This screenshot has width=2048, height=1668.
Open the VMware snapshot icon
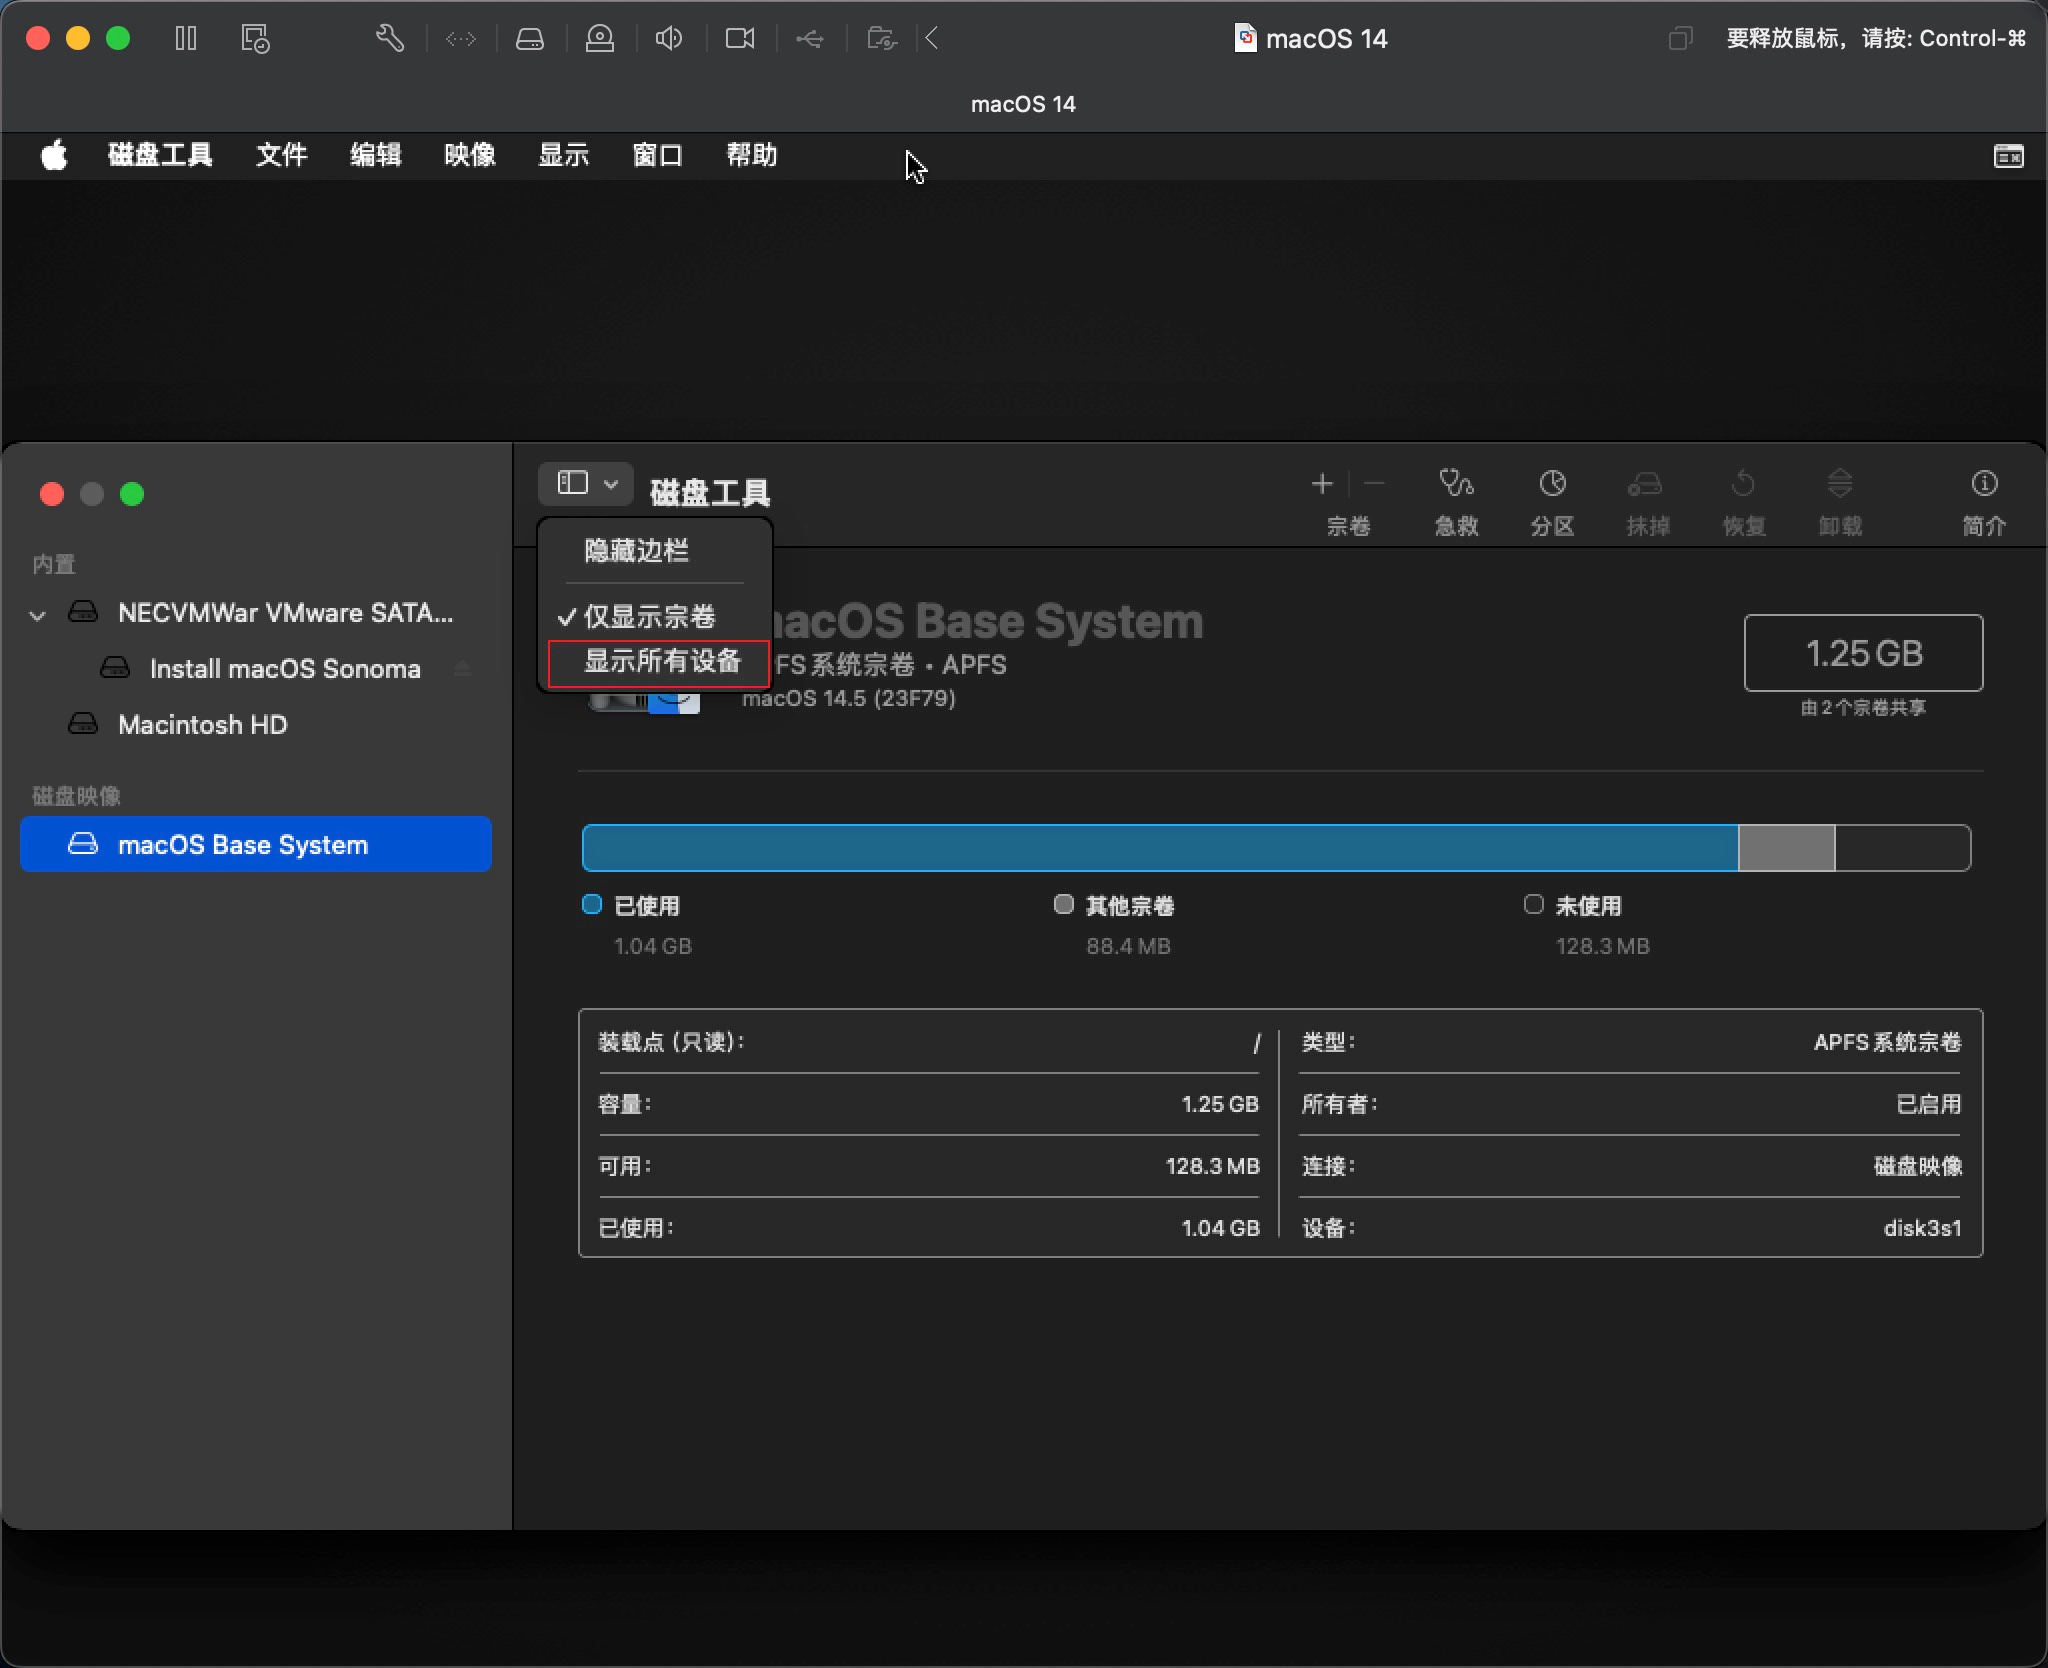click(255, 39)
